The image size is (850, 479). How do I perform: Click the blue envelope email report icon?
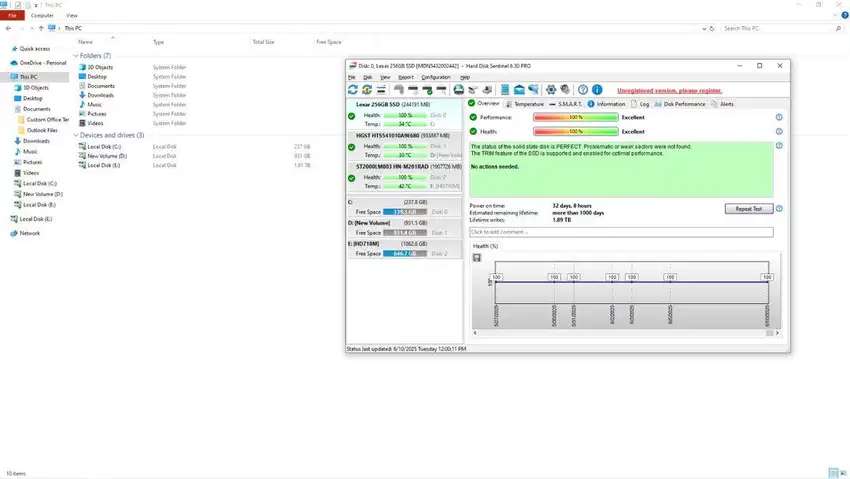tap(519, 90)
